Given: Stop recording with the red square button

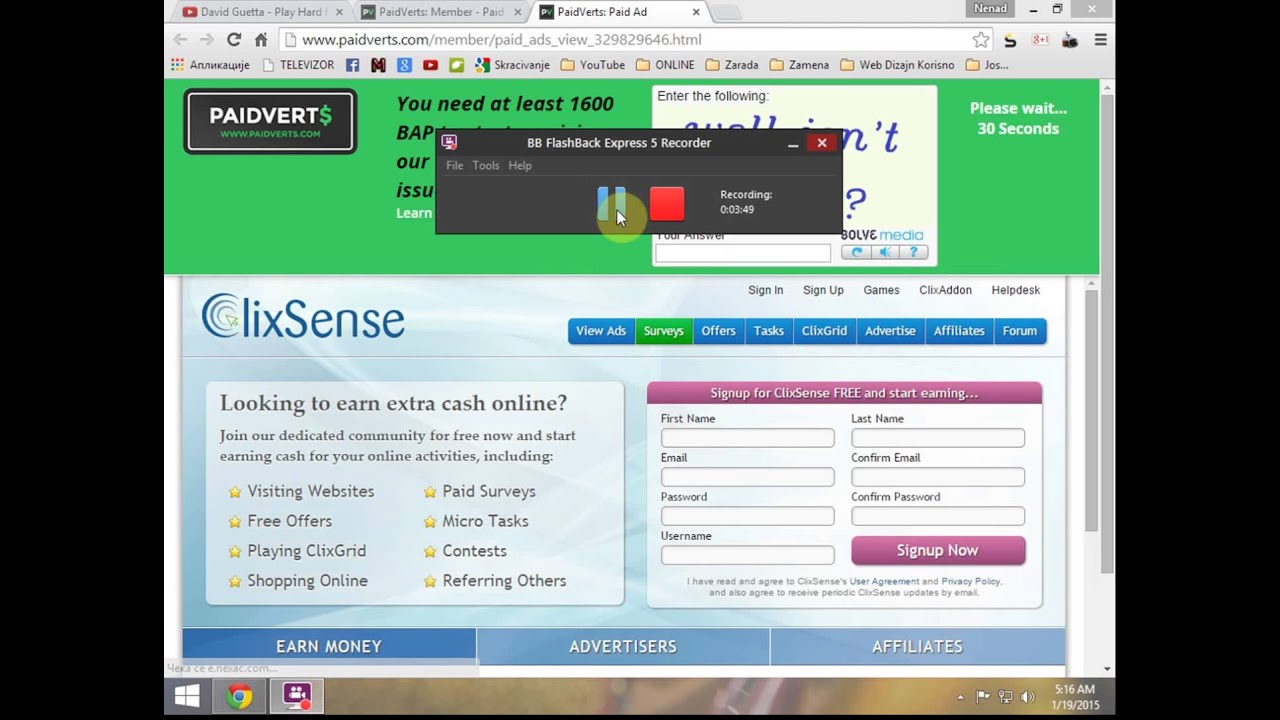Looking at the screenshot, I should pyautogui.click(x=667, y=204).
